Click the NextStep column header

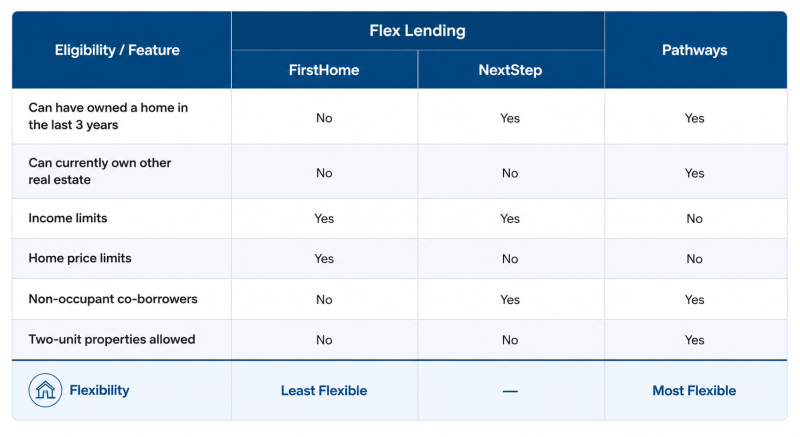[x=510, y=70]
